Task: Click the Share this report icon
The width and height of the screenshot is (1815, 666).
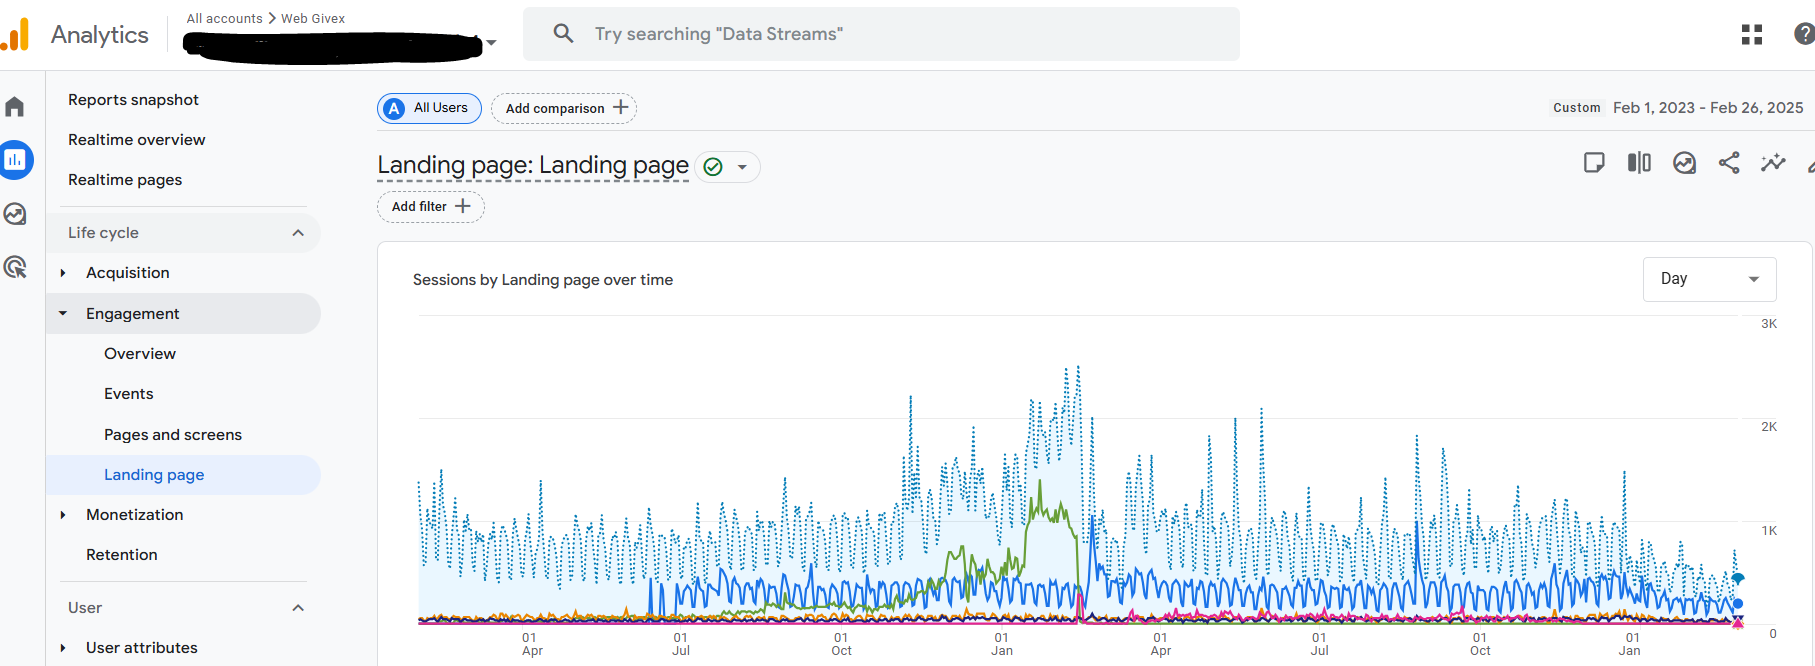Action: (x=1729, y=163)
